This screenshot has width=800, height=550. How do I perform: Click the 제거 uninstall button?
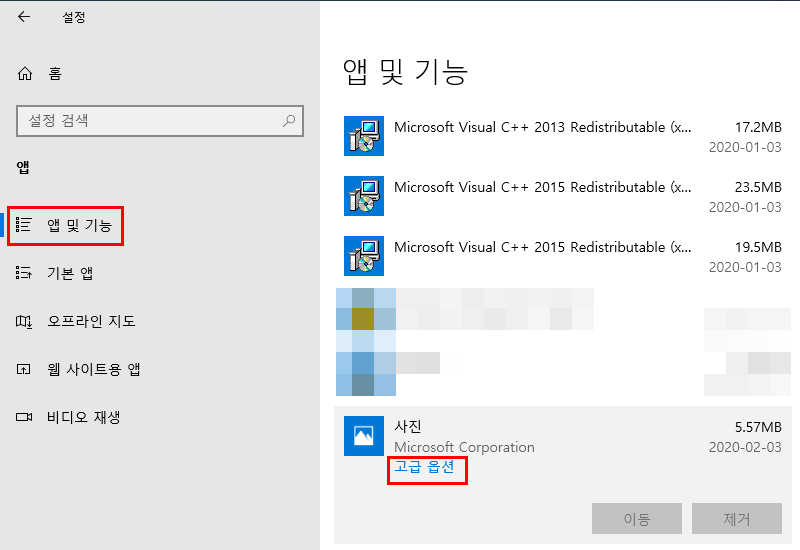[x=737, y=518]
